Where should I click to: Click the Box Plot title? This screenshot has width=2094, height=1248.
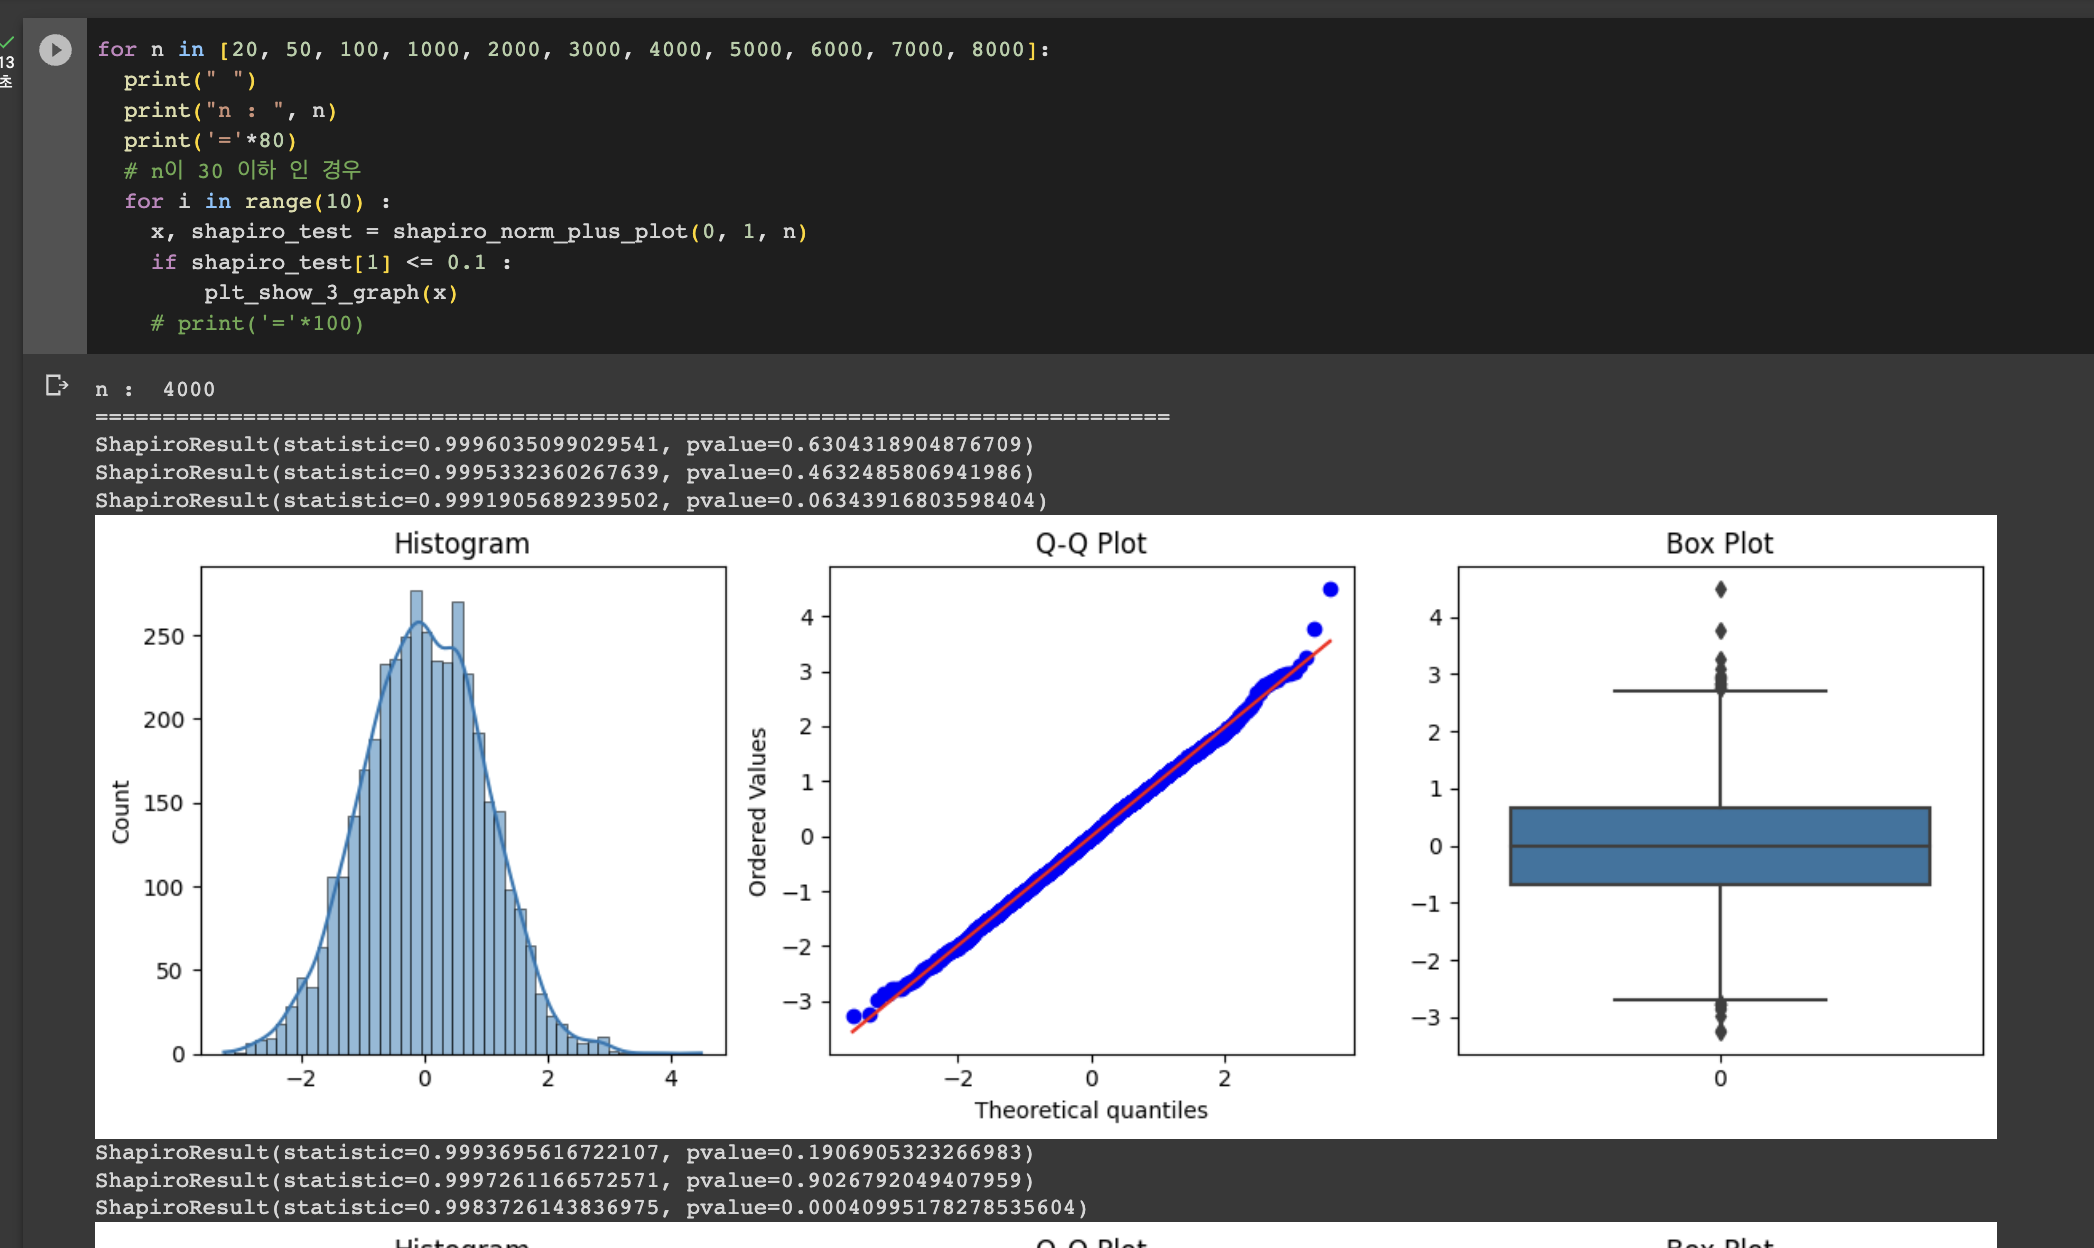[x=1719, y=543]
